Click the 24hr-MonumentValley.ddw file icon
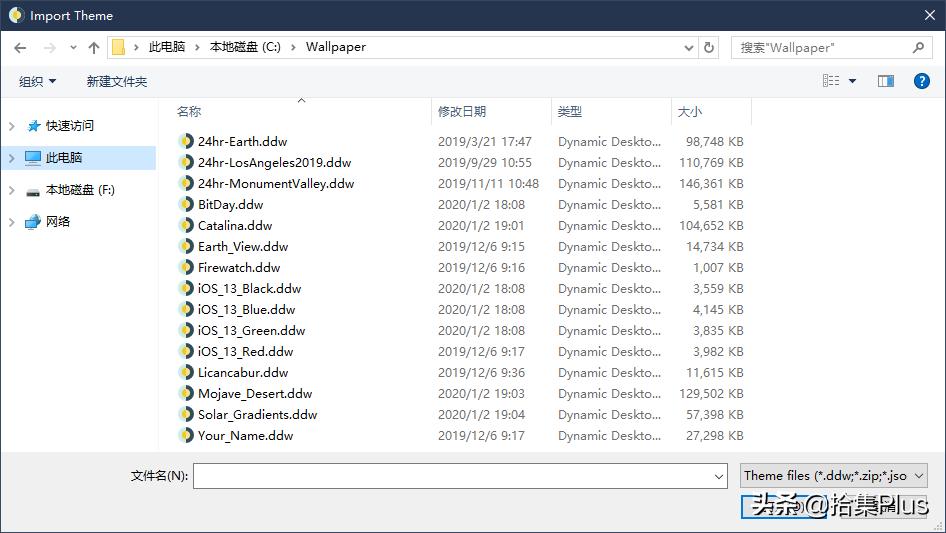The image size is (946, 533). pos(186,183)
